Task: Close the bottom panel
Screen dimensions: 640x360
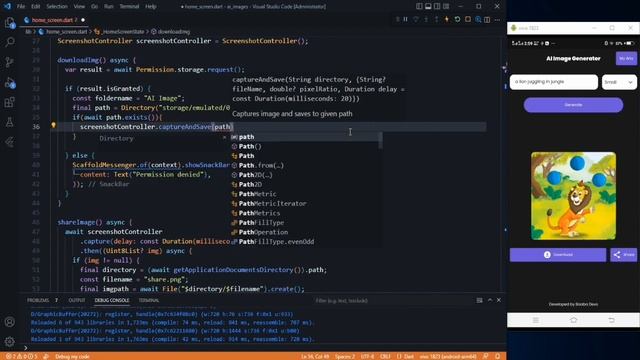Action: (x=499, y=300)
